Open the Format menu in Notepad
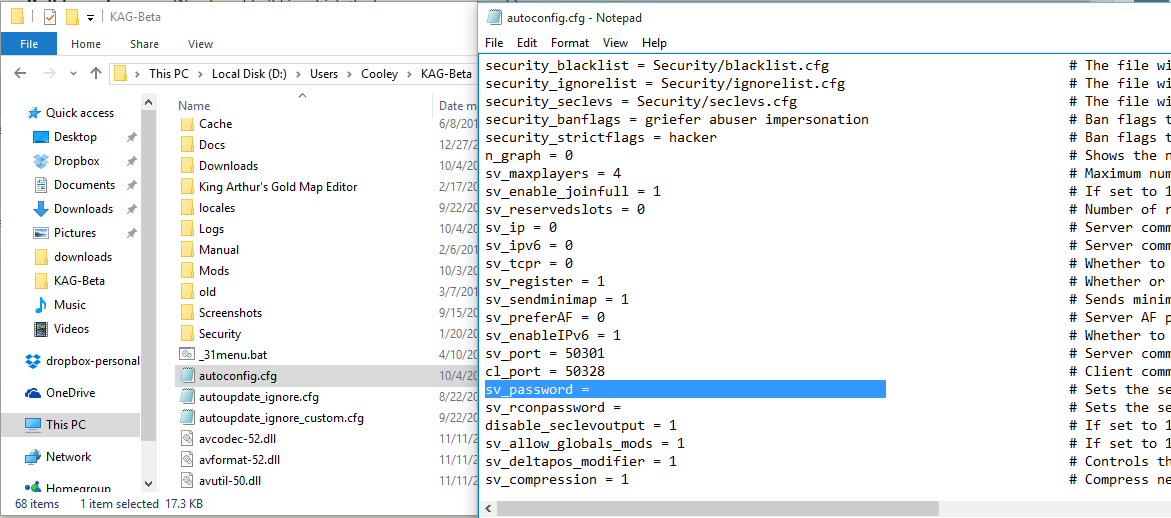Screen dimensions: 1171x518 pyautogui.click(x=569, y=43)
